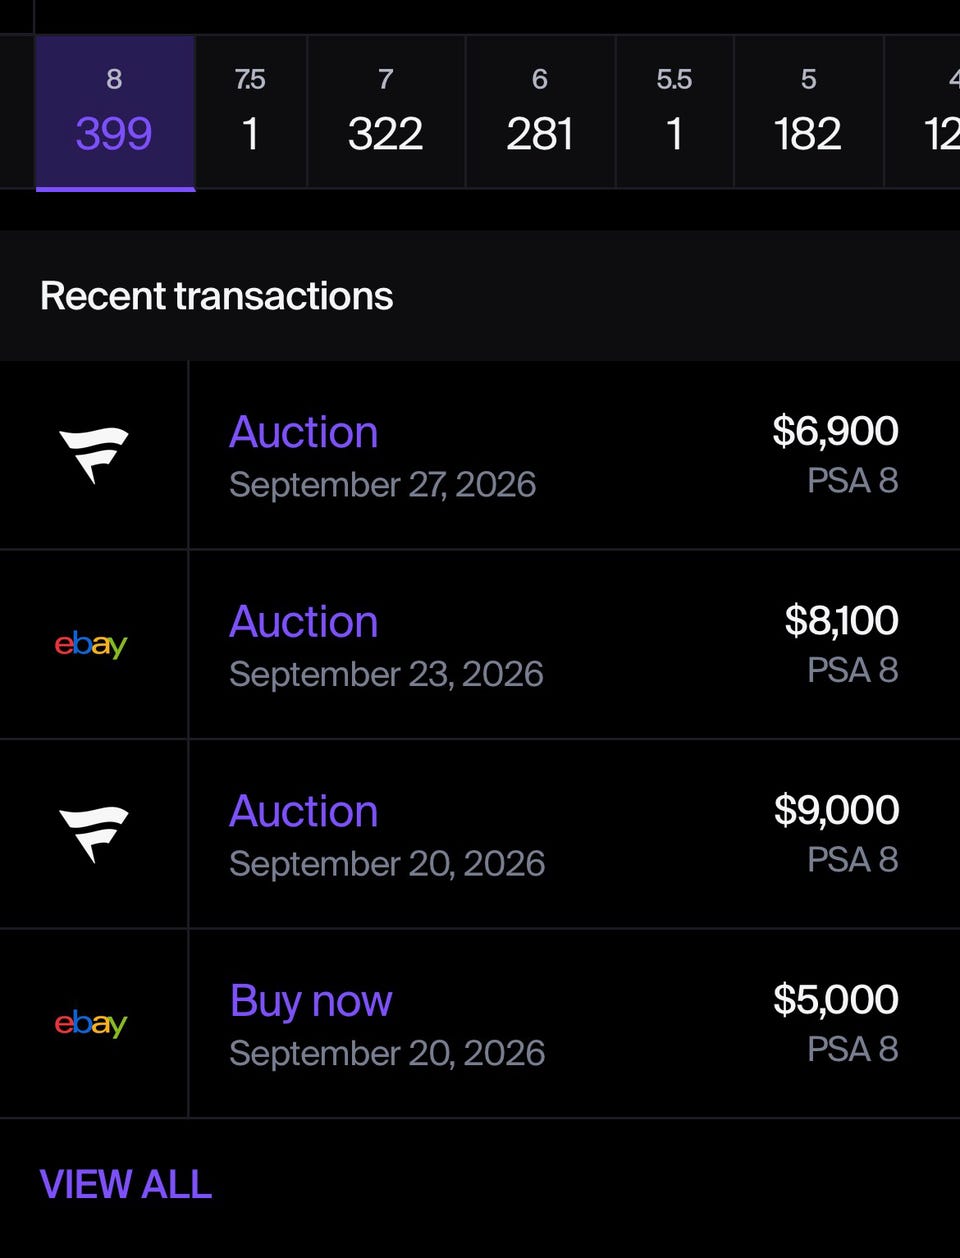The height and width of the screenshot is (1258, 960).
Task: Click Fanatics logo on $9,000 auction row
Action: [93, 834]
